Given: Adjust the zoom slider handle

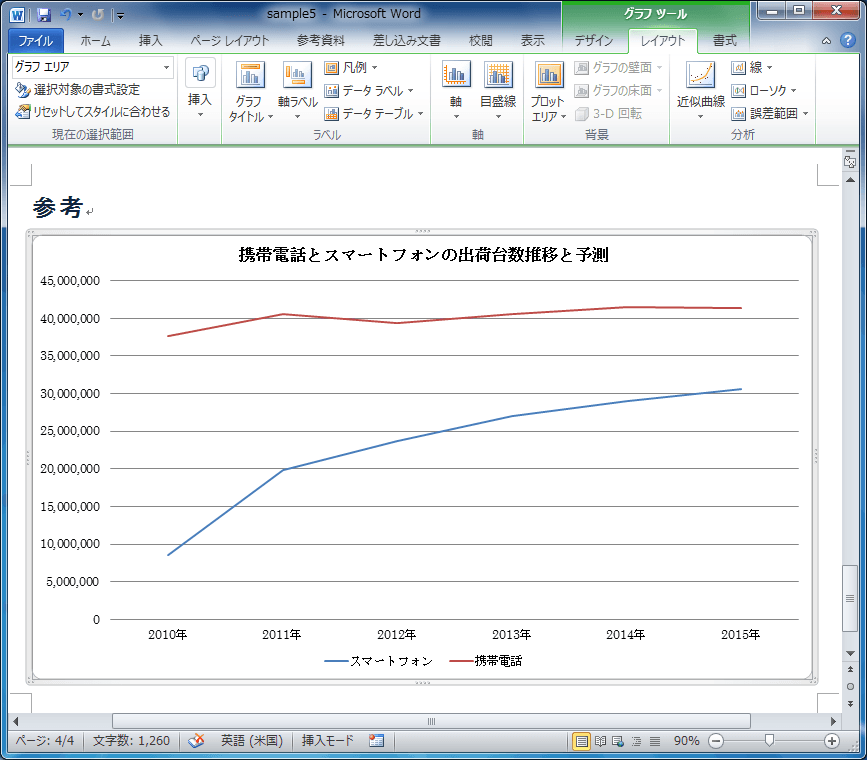Looking at the screenshot, I should tap(769, 741).
